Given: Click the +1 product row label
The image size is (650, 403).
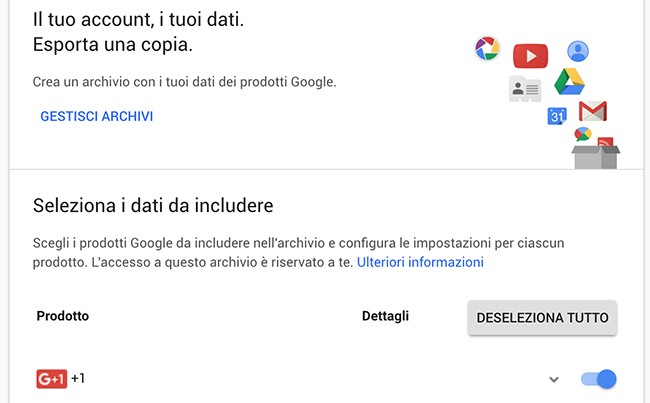Looking at the screenshot, I should (78, 379).
